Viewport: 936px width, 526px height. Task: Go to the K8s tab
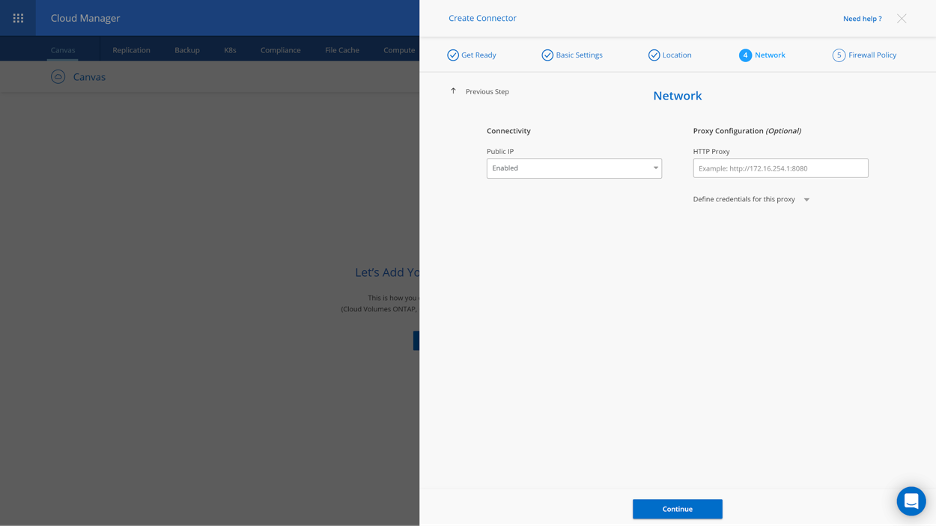point(230,50)
